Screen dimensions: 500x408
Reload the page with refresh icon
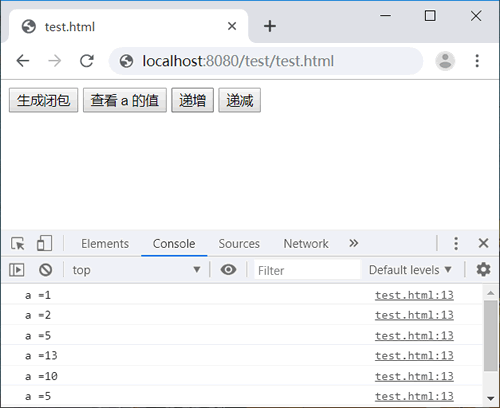tap(87, 61)
